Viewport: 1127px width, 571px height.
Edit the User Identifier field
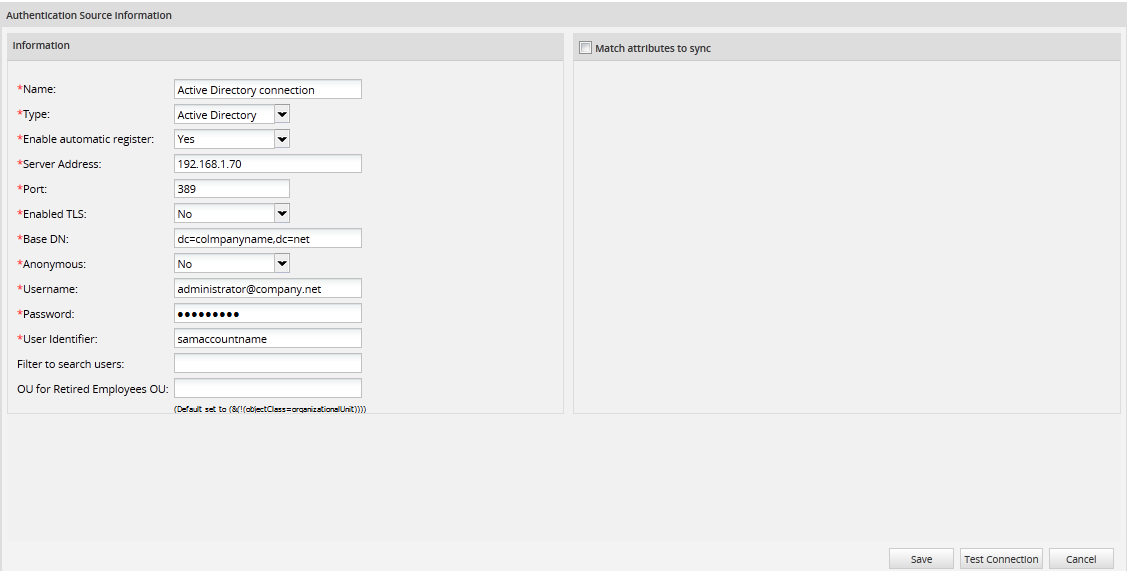pyautogui.click(x=267, y=339)
